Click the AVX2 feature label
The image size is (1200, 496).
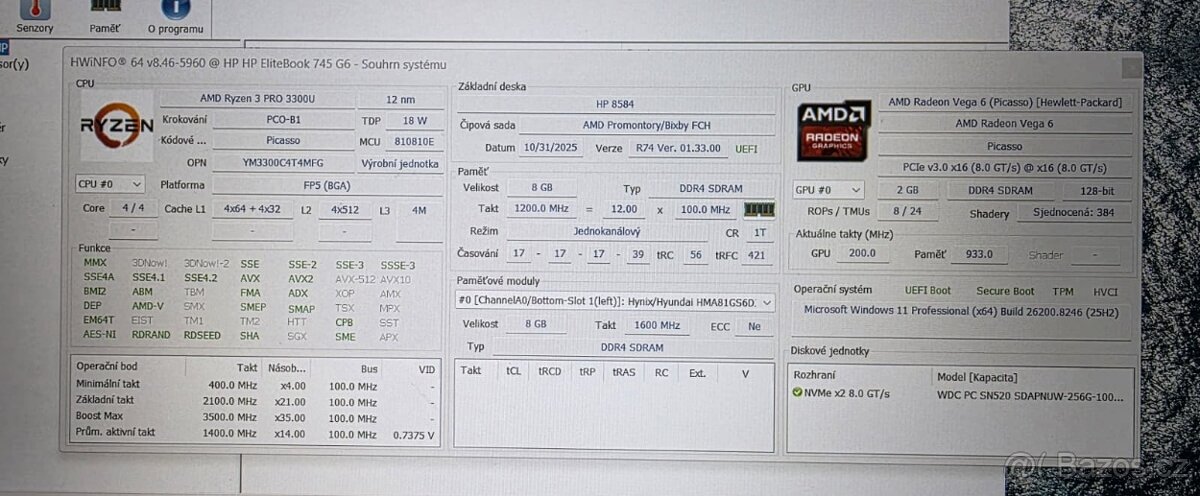point(301,279)
